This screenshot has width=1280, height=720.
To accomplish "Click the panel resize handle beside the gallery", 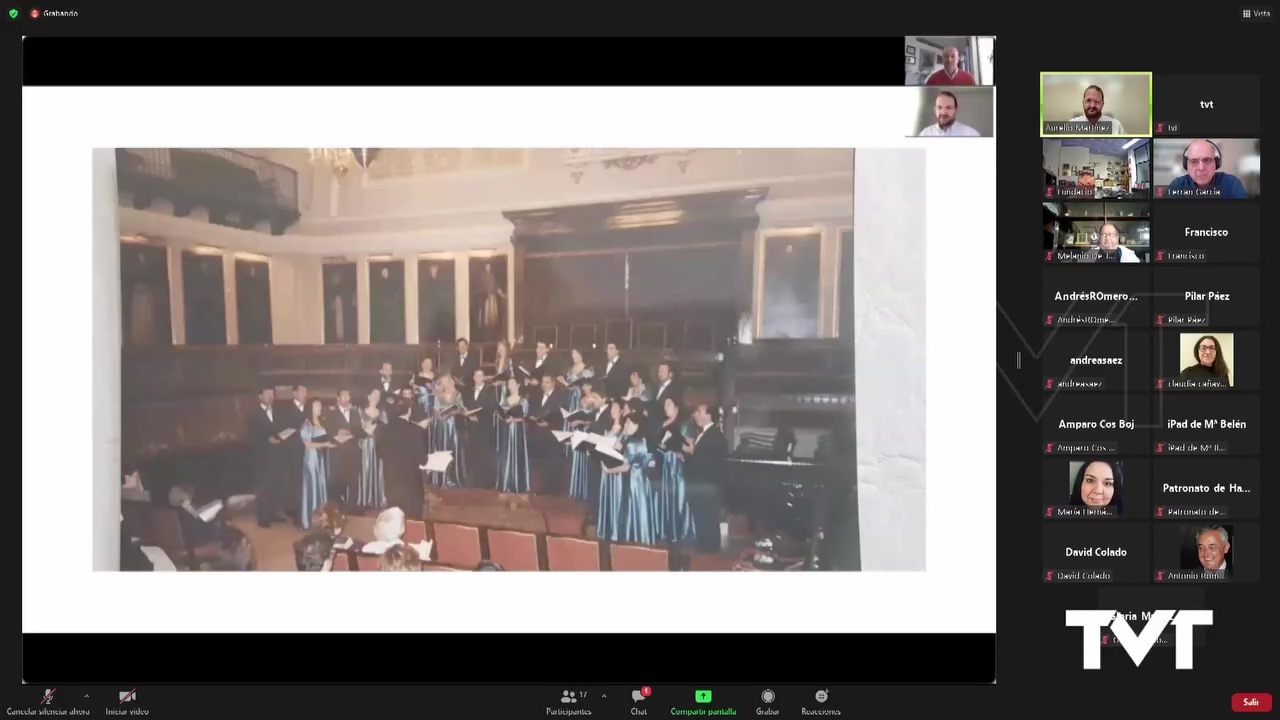I will point(1018,360).
